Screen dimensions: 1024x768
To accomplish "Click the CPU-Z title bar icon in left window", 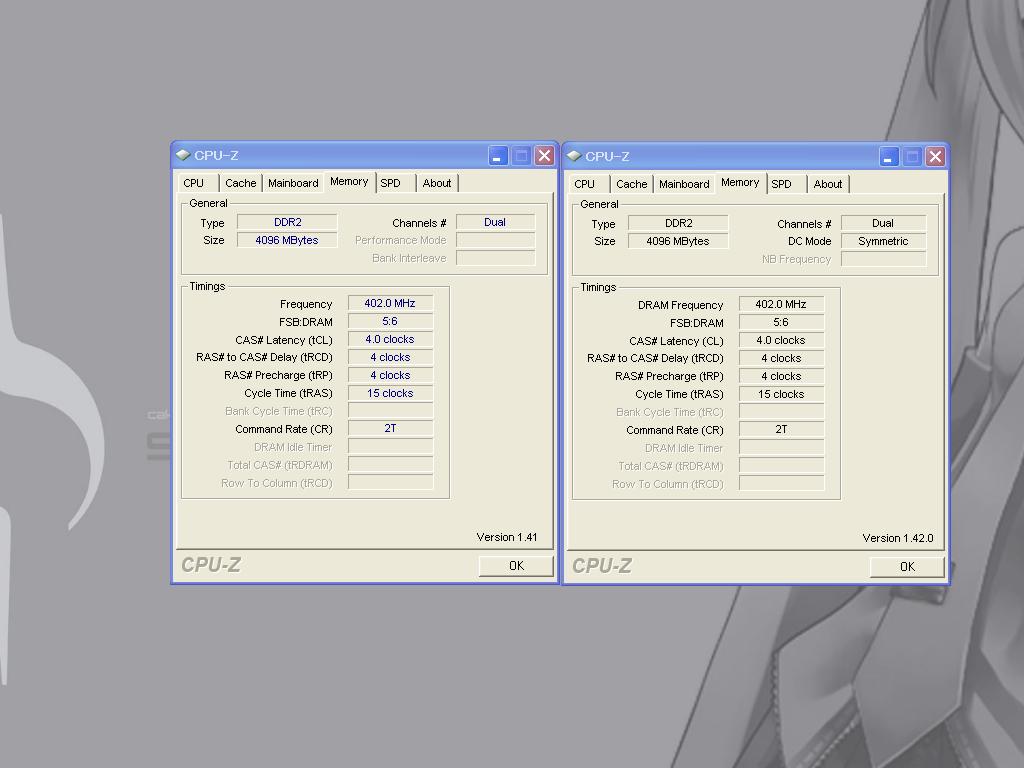I will pyautogui.click(x=184, y=155).
